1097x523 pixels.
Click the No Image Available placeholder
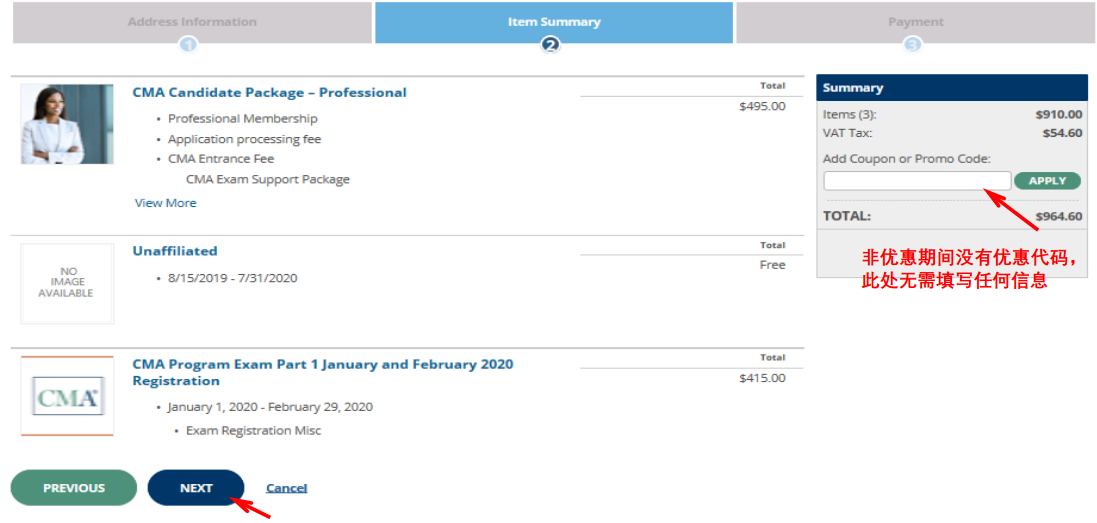tap(67, 283)
